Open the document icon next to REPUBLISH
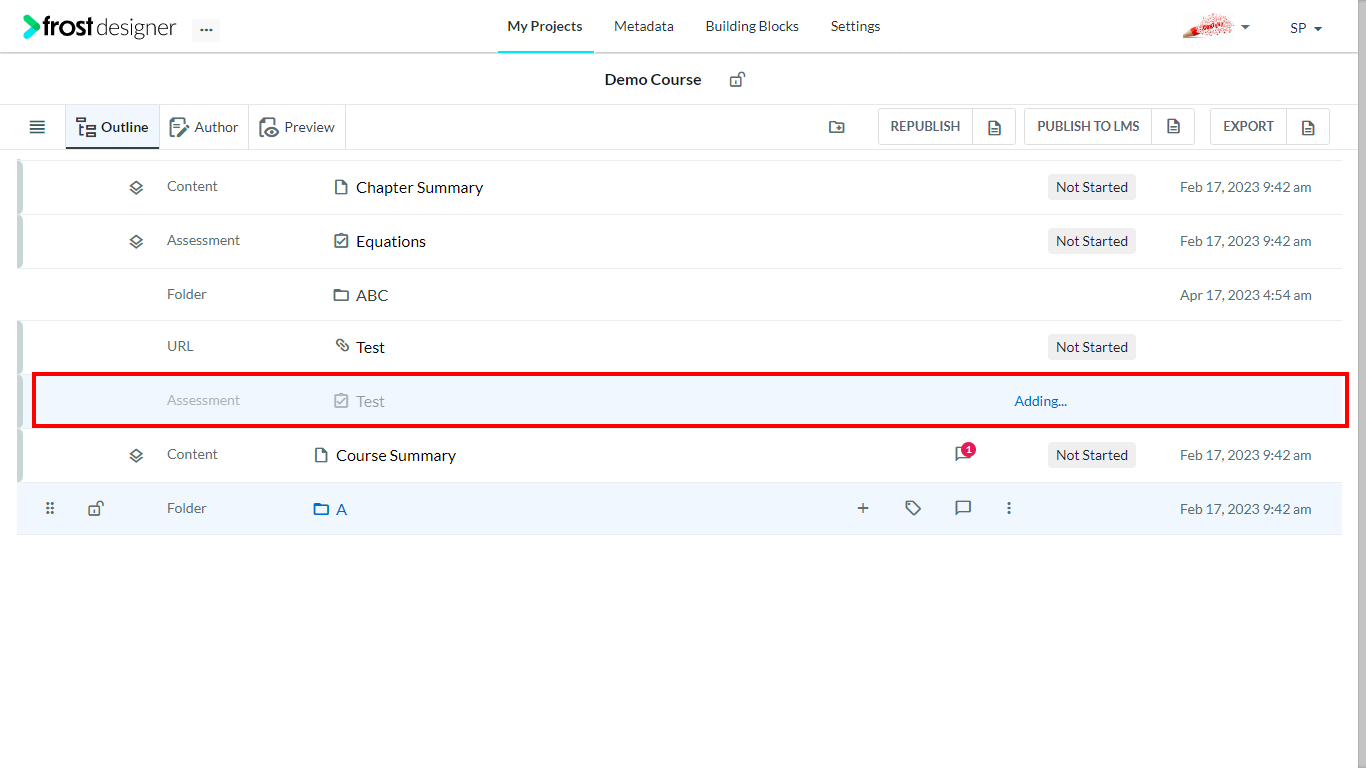Viewport: 1366px width, 768px height. coord(994,127)
